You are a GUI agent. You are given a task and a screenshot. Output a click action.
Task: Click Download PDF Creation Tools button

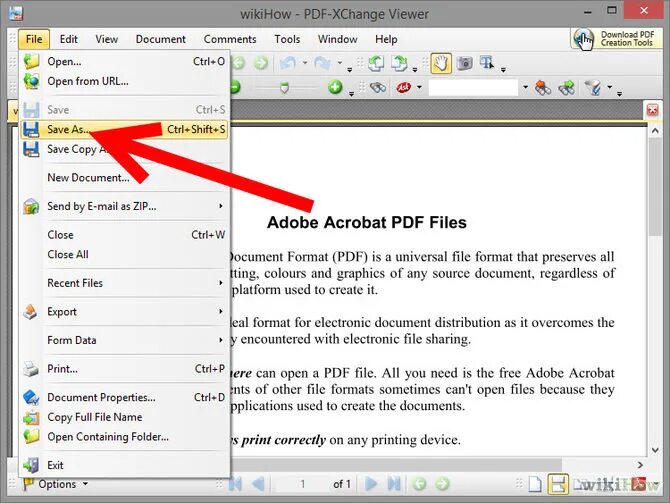(615, 39)
